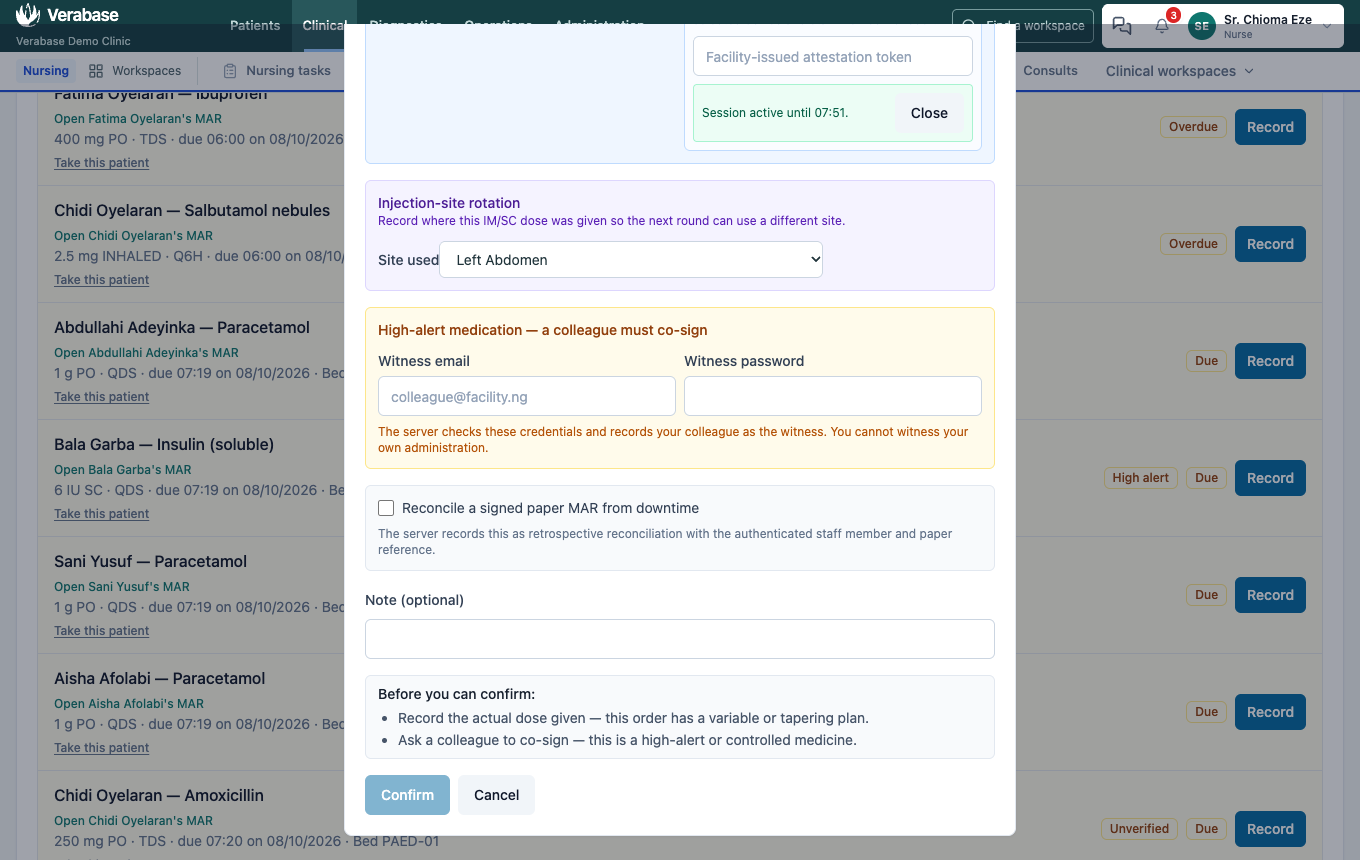The image size is (1360, 860).
Task: Take this patient under Sani Yusuf
Action: click(102, 631)
